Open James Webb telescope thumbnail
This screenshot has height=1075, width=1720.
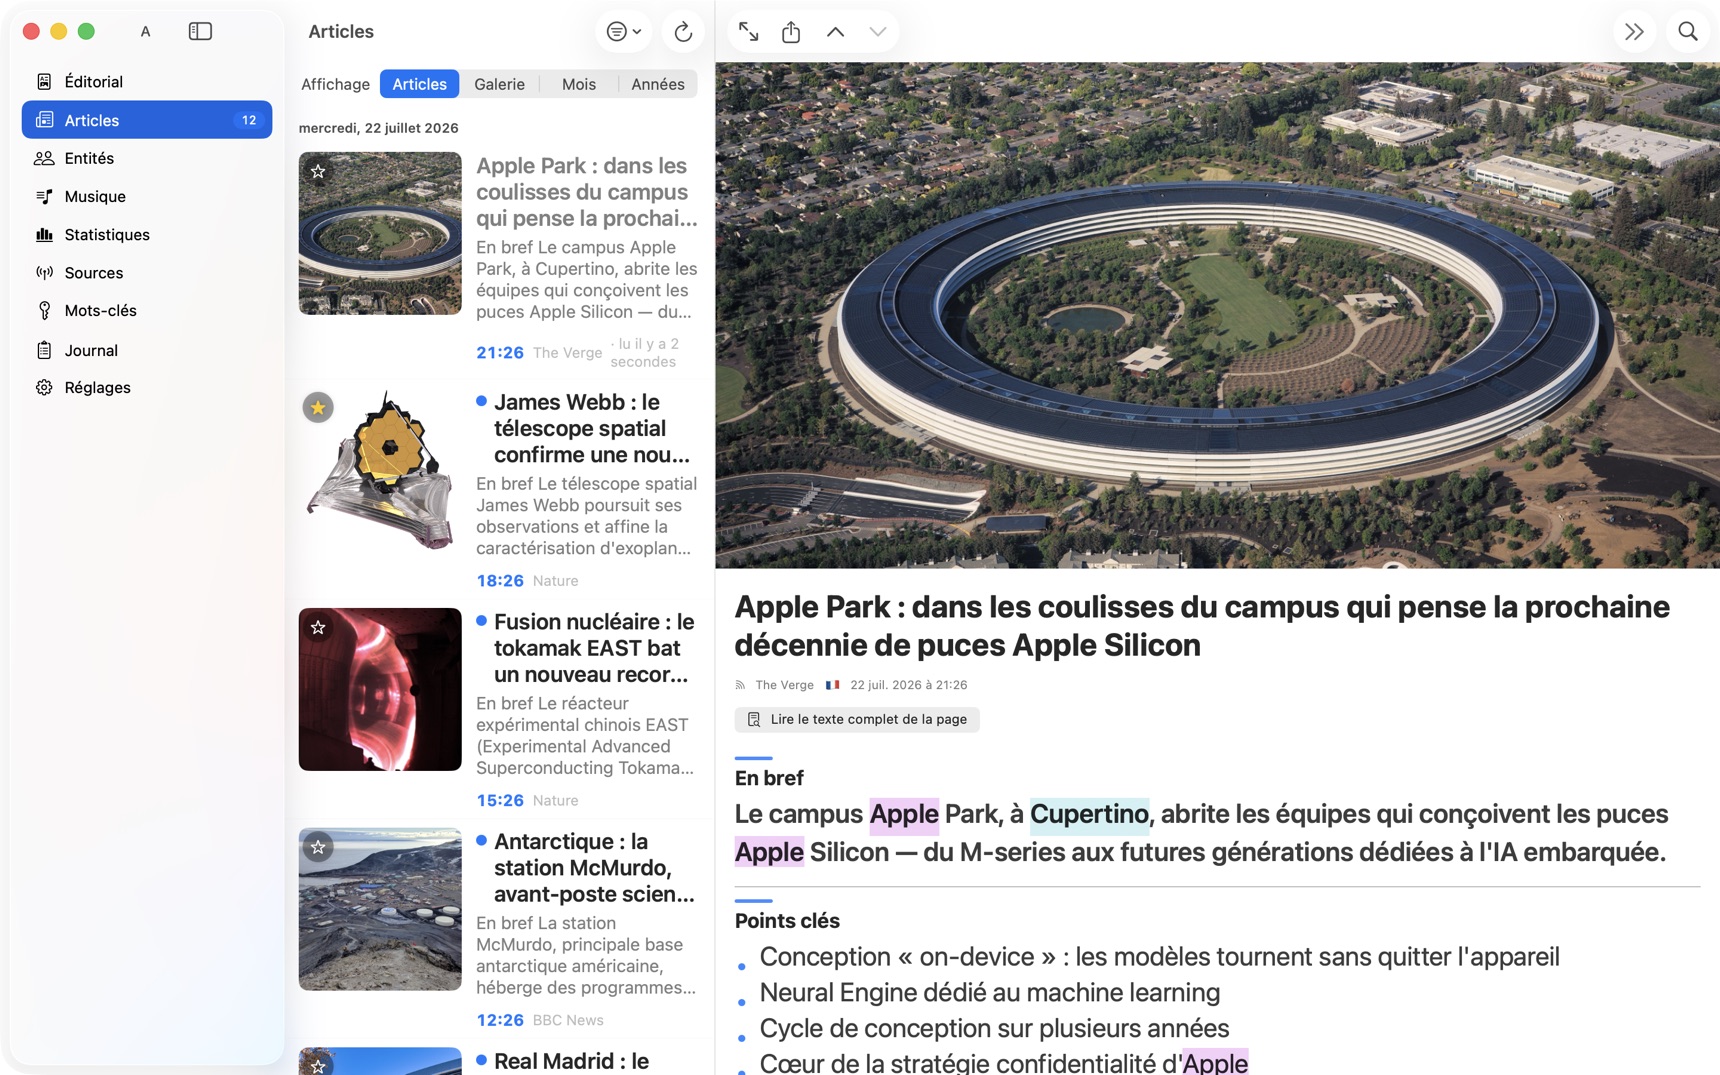tap(380, 469)
